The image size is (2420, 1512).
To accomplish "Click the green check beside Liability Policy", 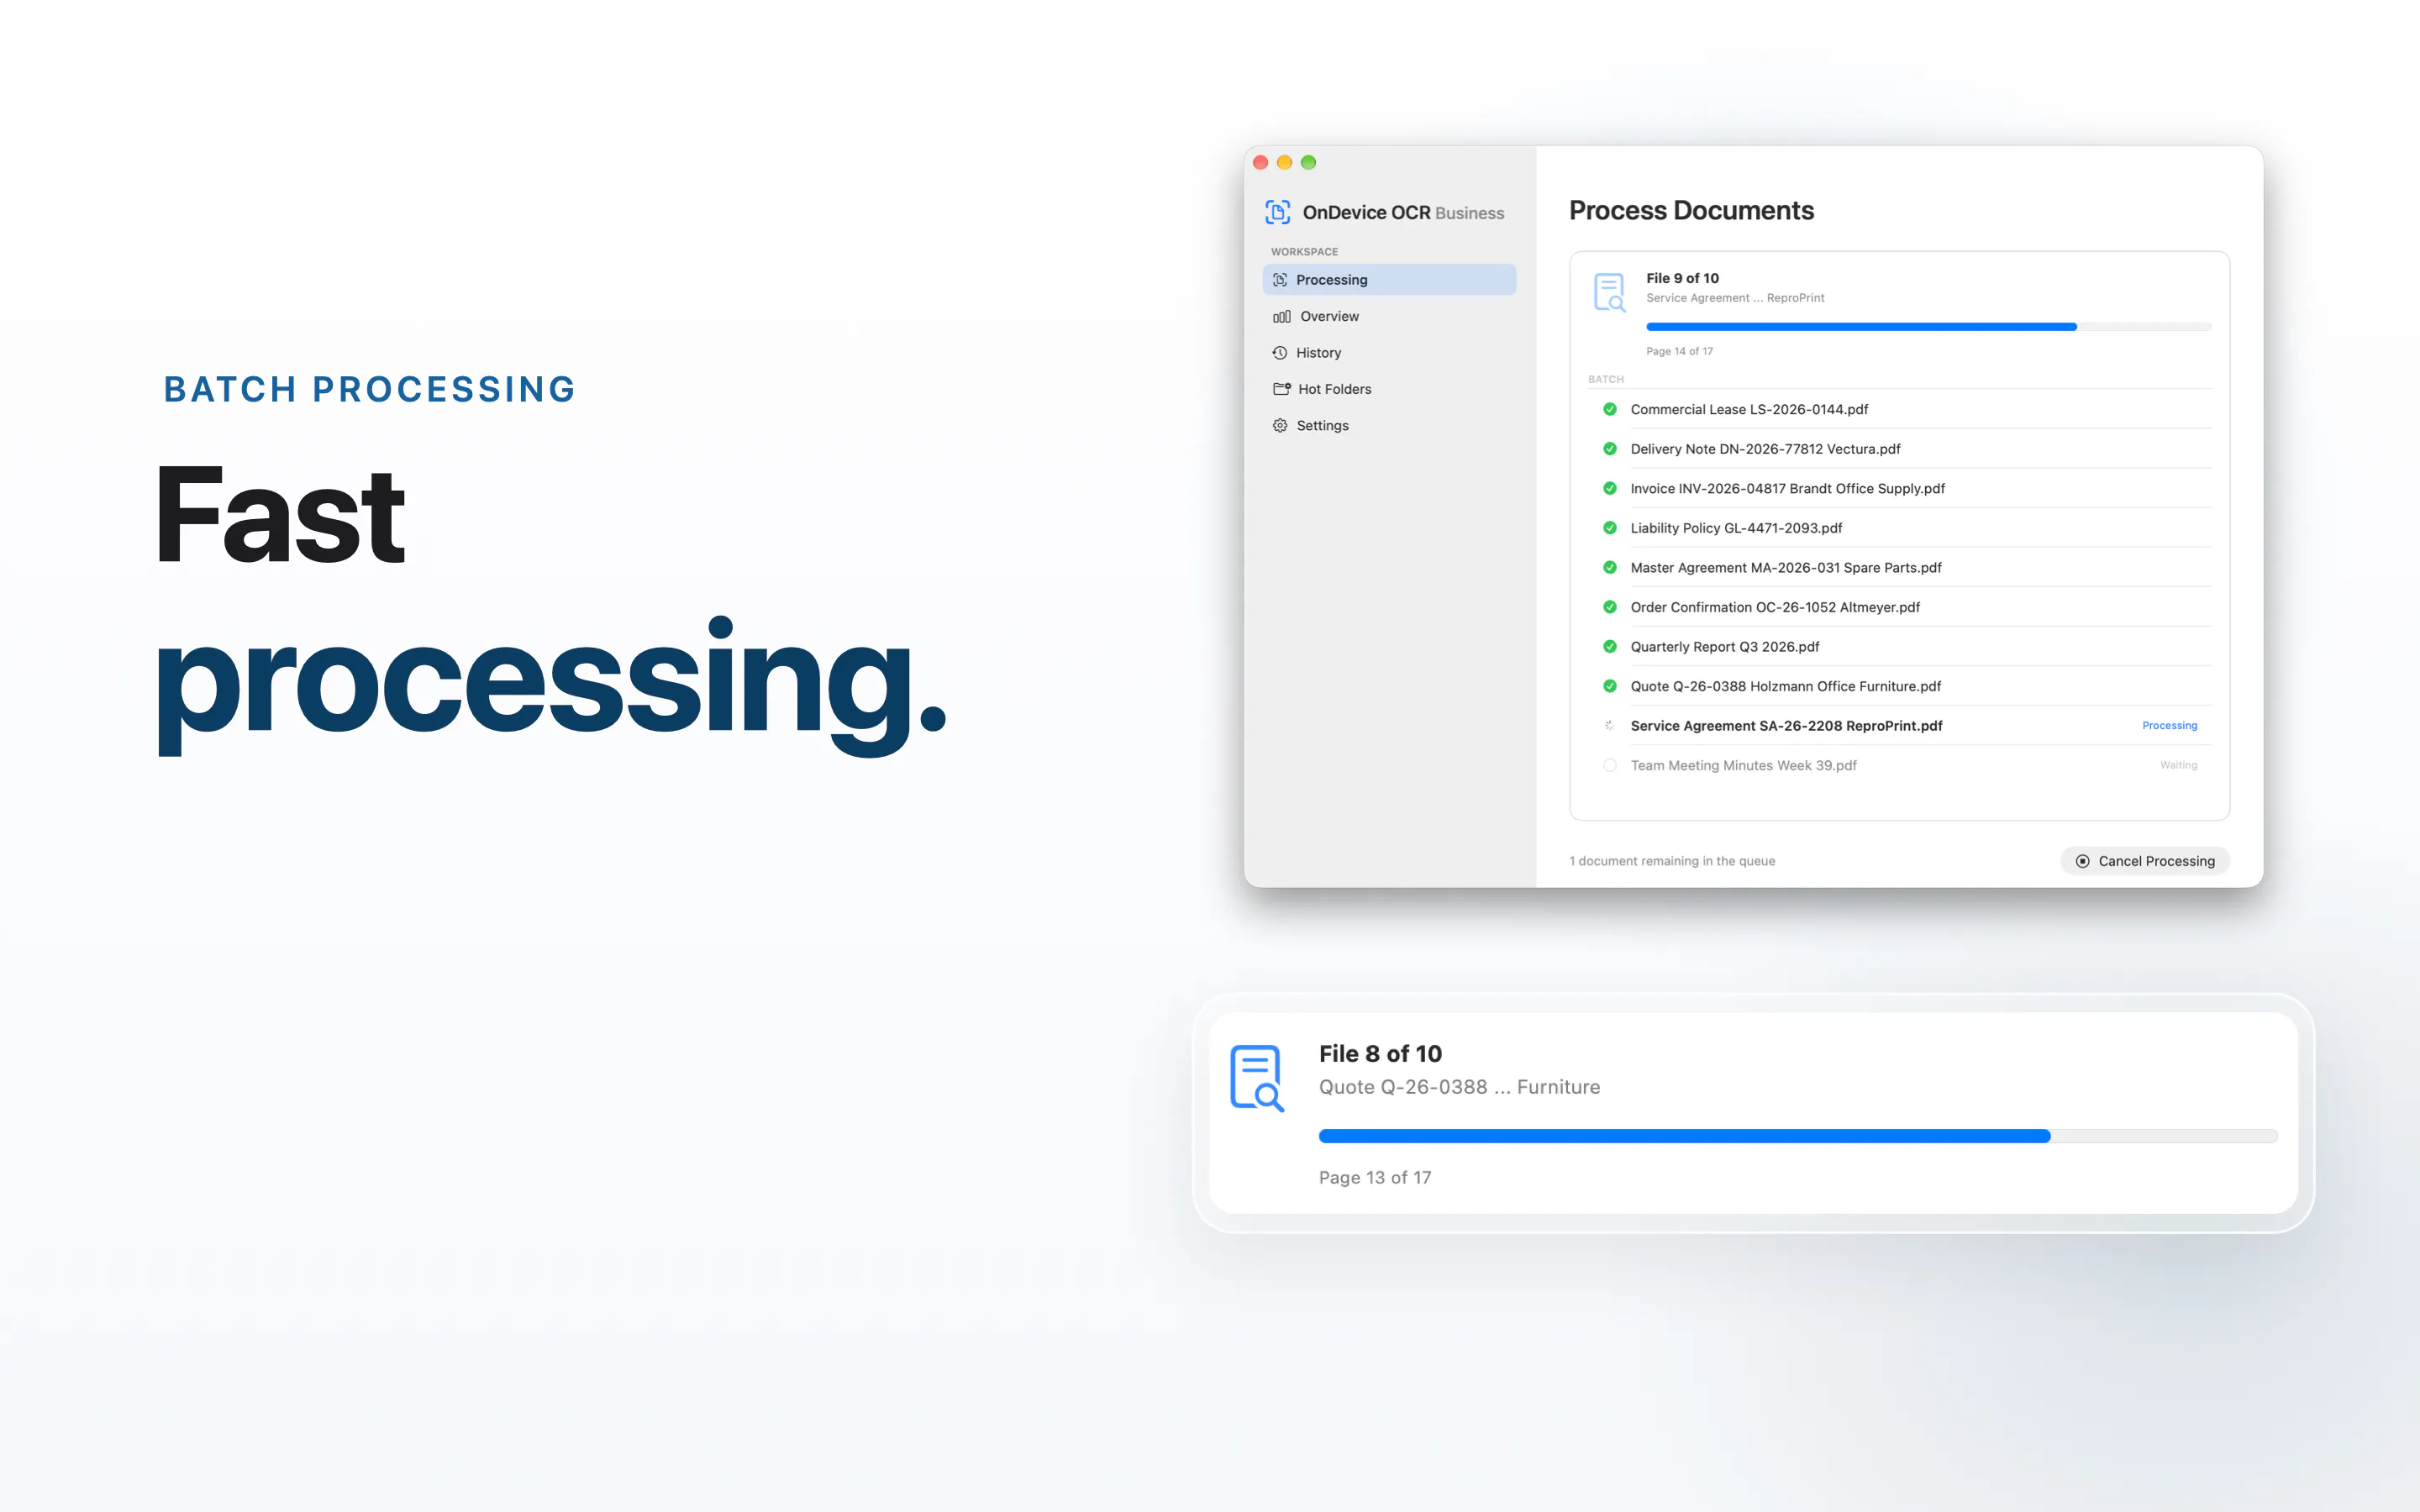I will tap(1610, 528).
